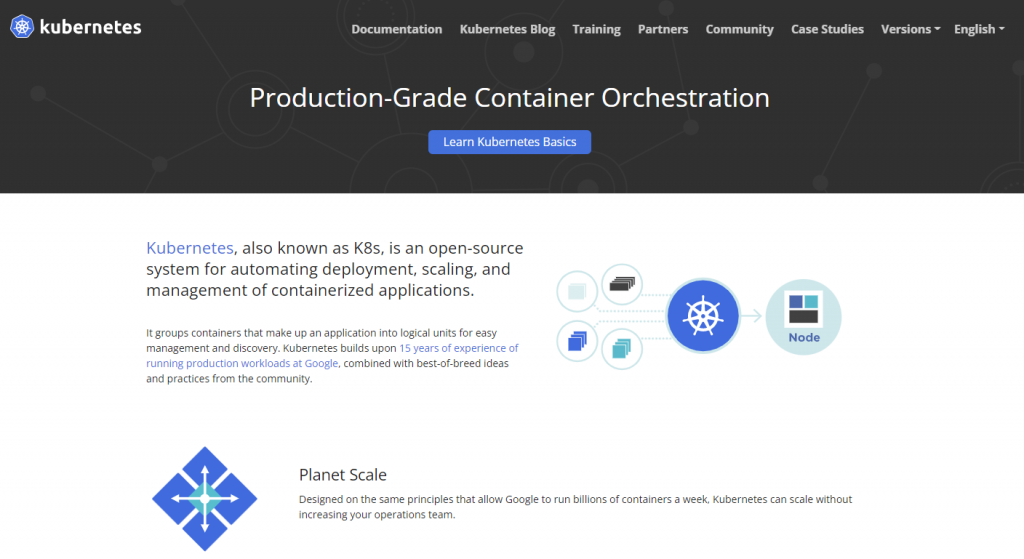The image size is (1024, 559).
Task: Click the Planet Scale arrows icon
Action: 205,498
